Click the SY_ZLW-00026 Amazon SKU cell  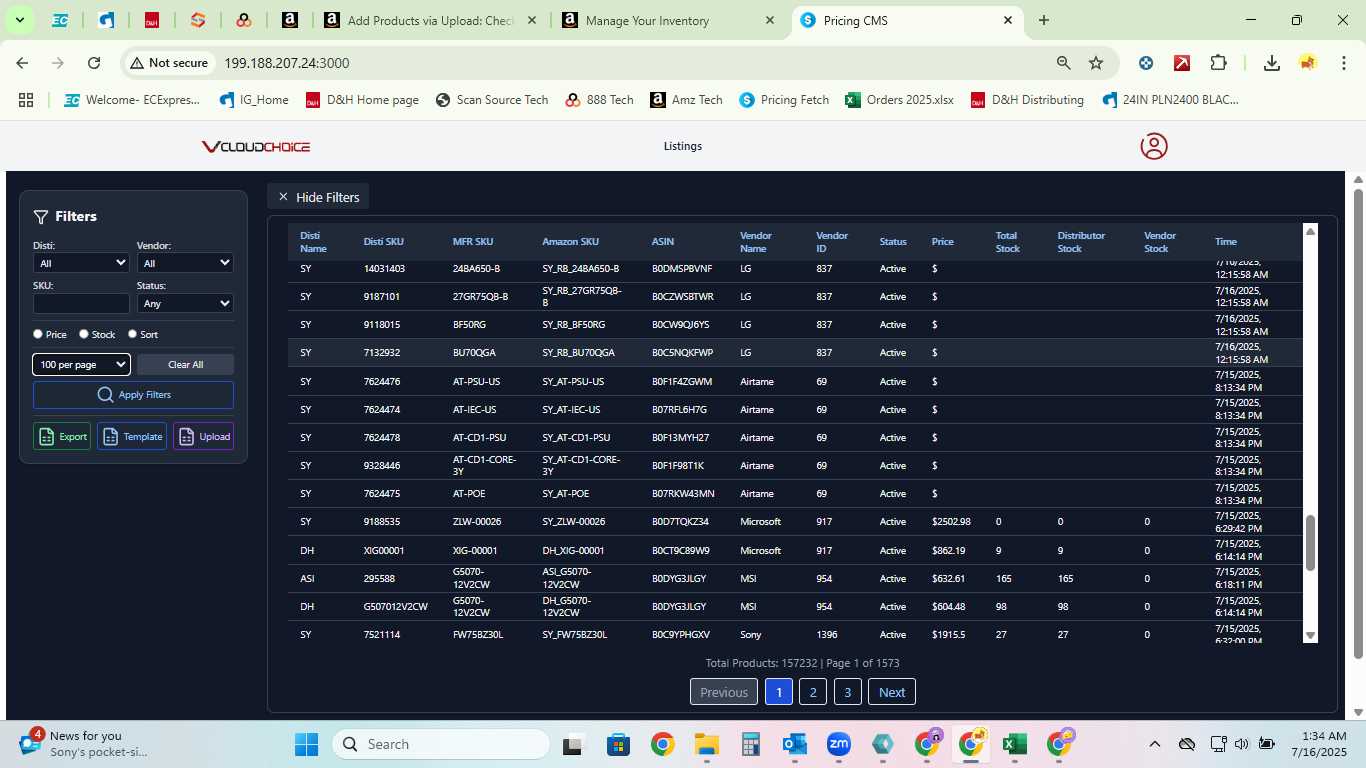(x=574, y=522)
